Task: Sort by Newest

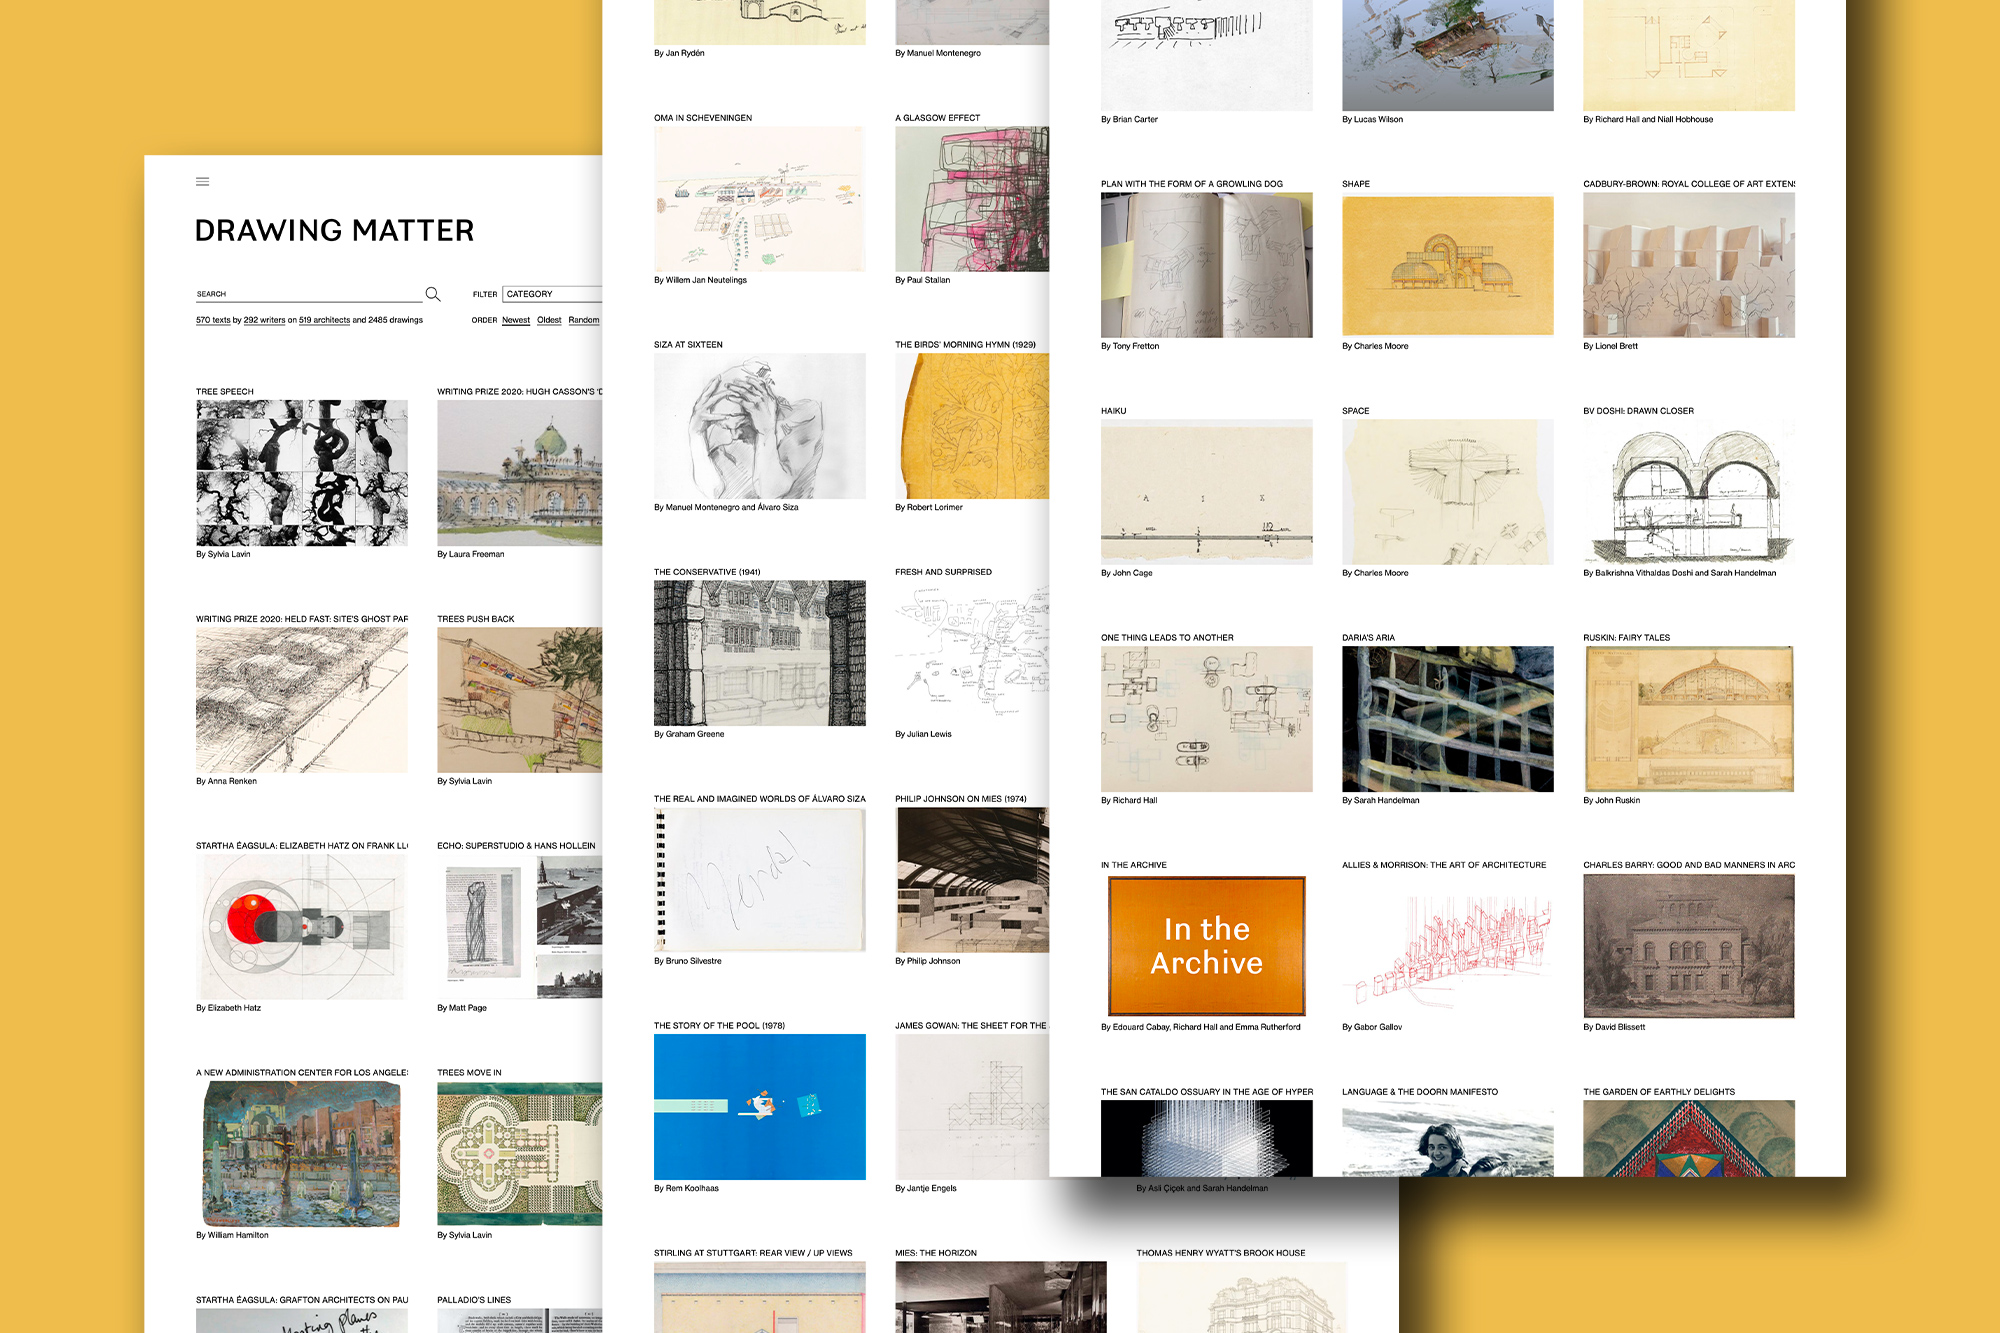Action: (516, 320)
